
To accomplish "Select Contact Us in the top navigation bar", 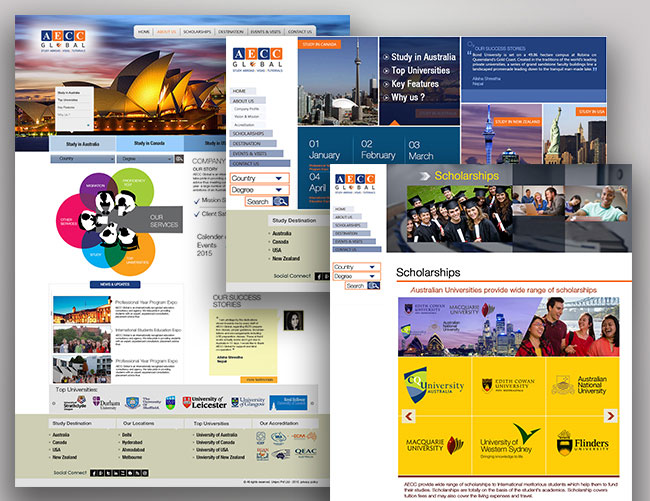I will [300, 32].
